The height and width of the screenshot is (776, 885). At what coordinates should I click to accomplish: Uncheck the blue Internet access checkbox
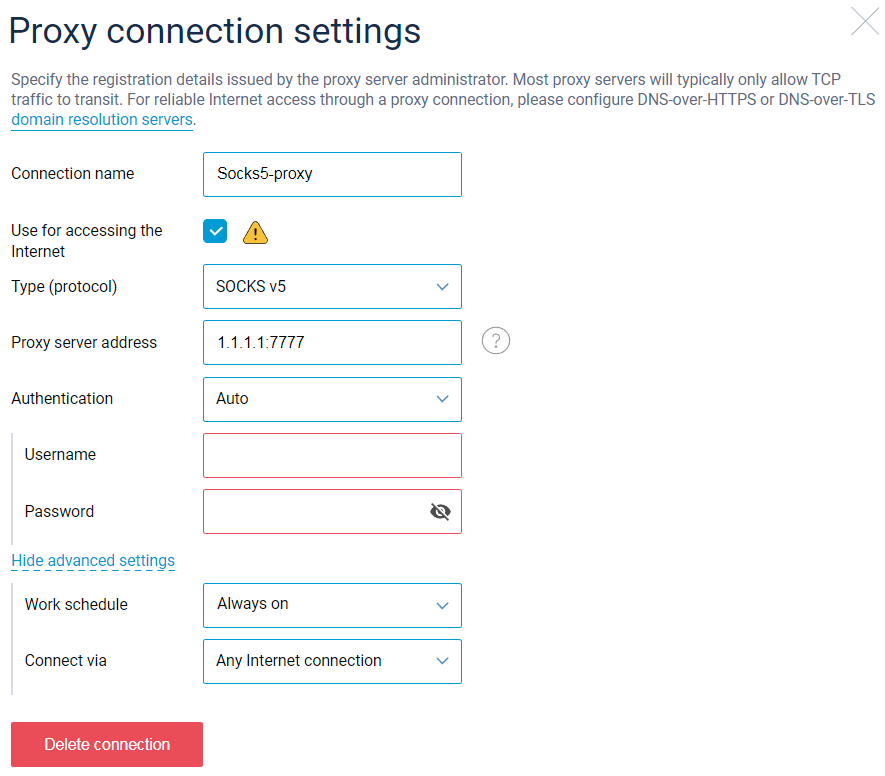click(215, 231)
